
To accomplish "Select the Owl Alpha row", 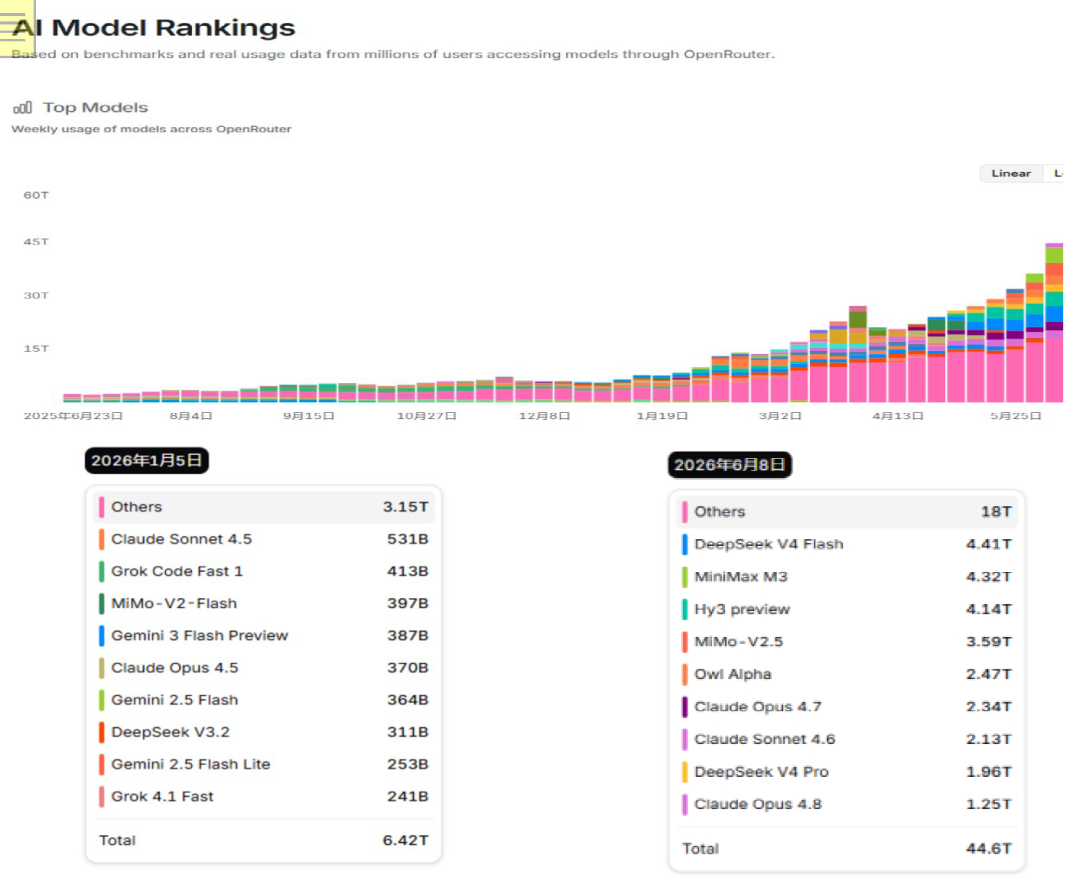I will (x=847, y=674).
